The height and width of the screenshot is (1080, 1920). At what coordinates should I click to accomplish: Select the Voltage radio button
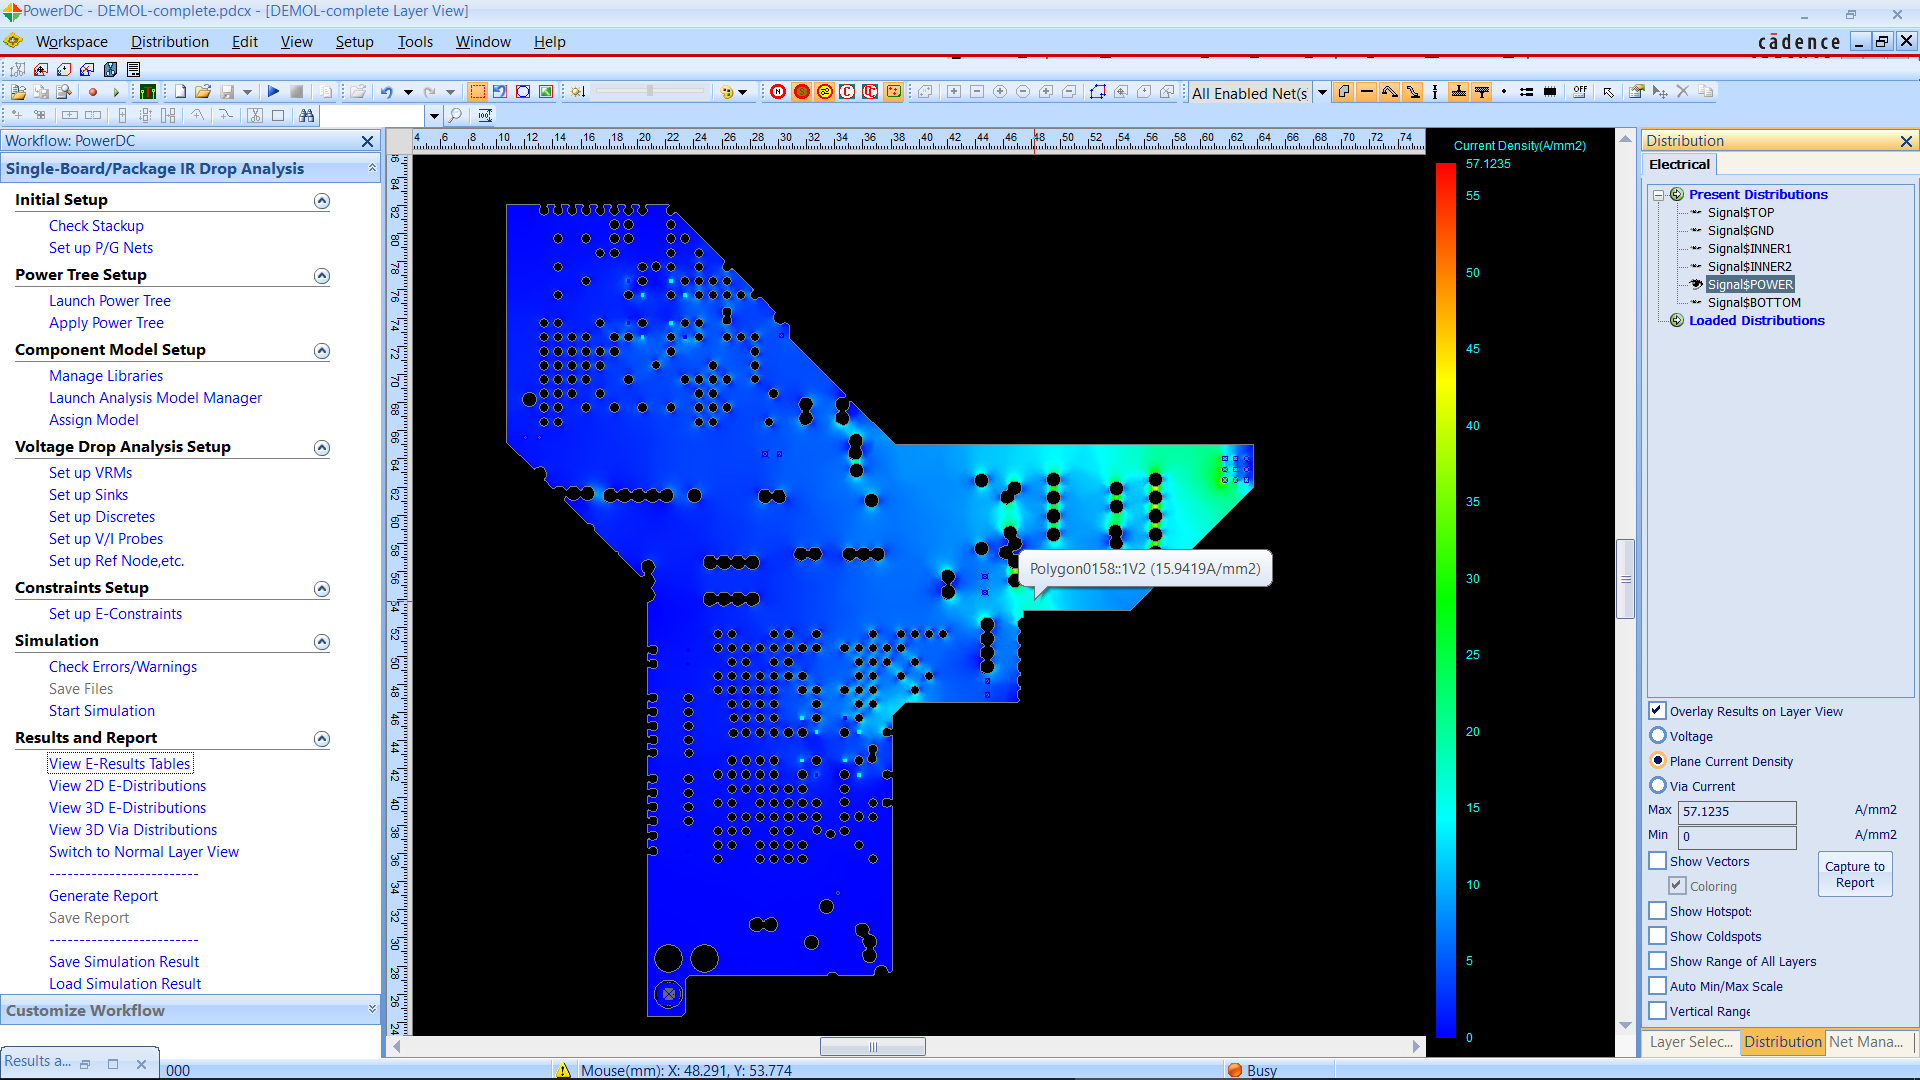tap(1658, 736)
